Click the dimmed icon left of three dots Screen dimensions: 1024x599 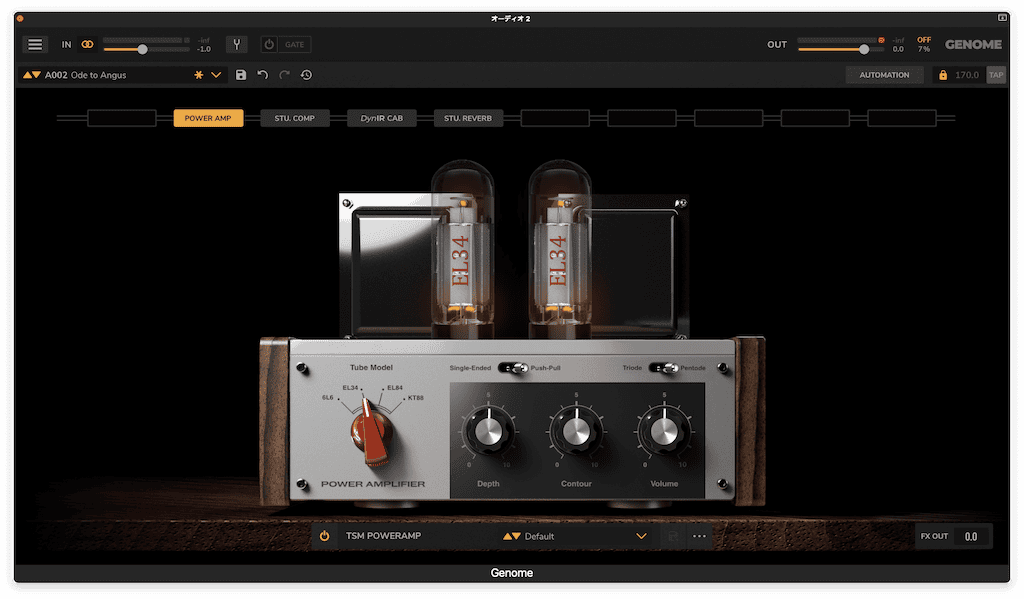tap(673, 536)
